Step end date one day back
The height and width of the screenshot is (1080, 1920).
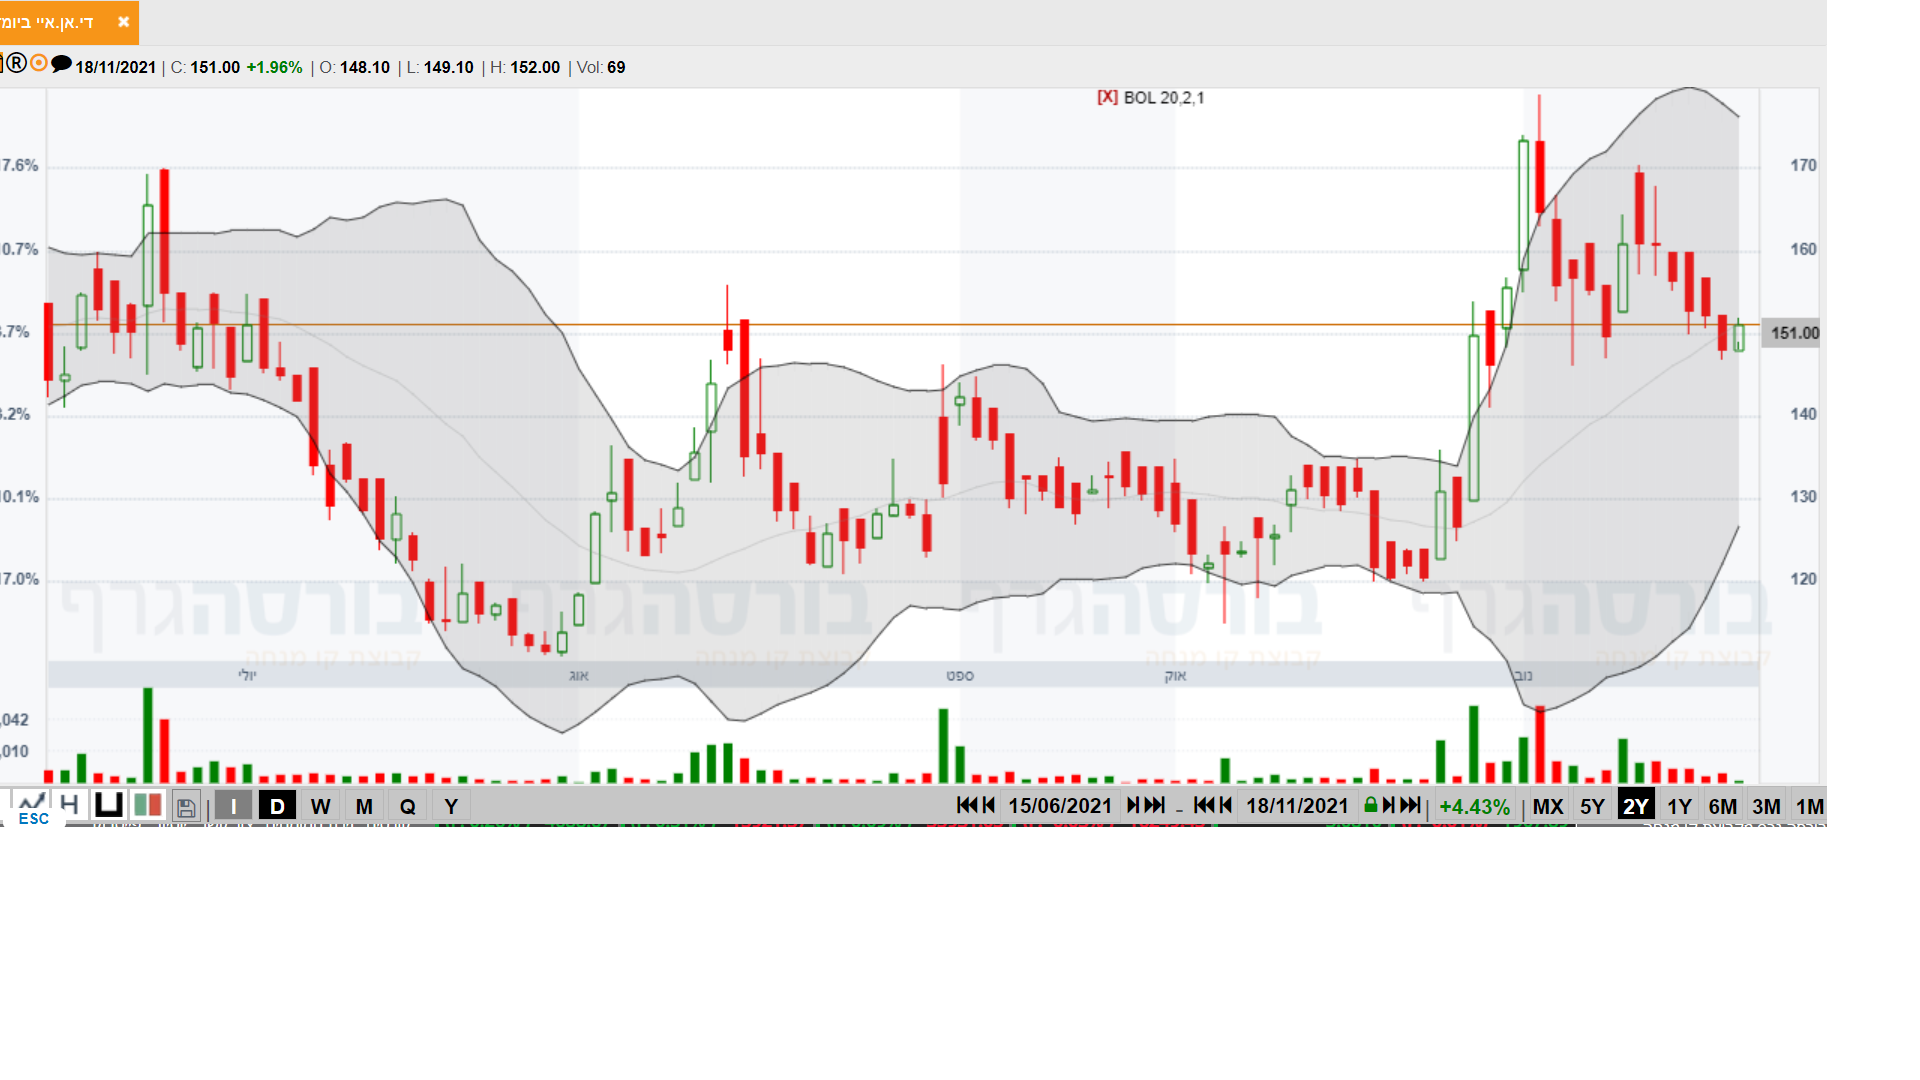[x=1225, y=806]
